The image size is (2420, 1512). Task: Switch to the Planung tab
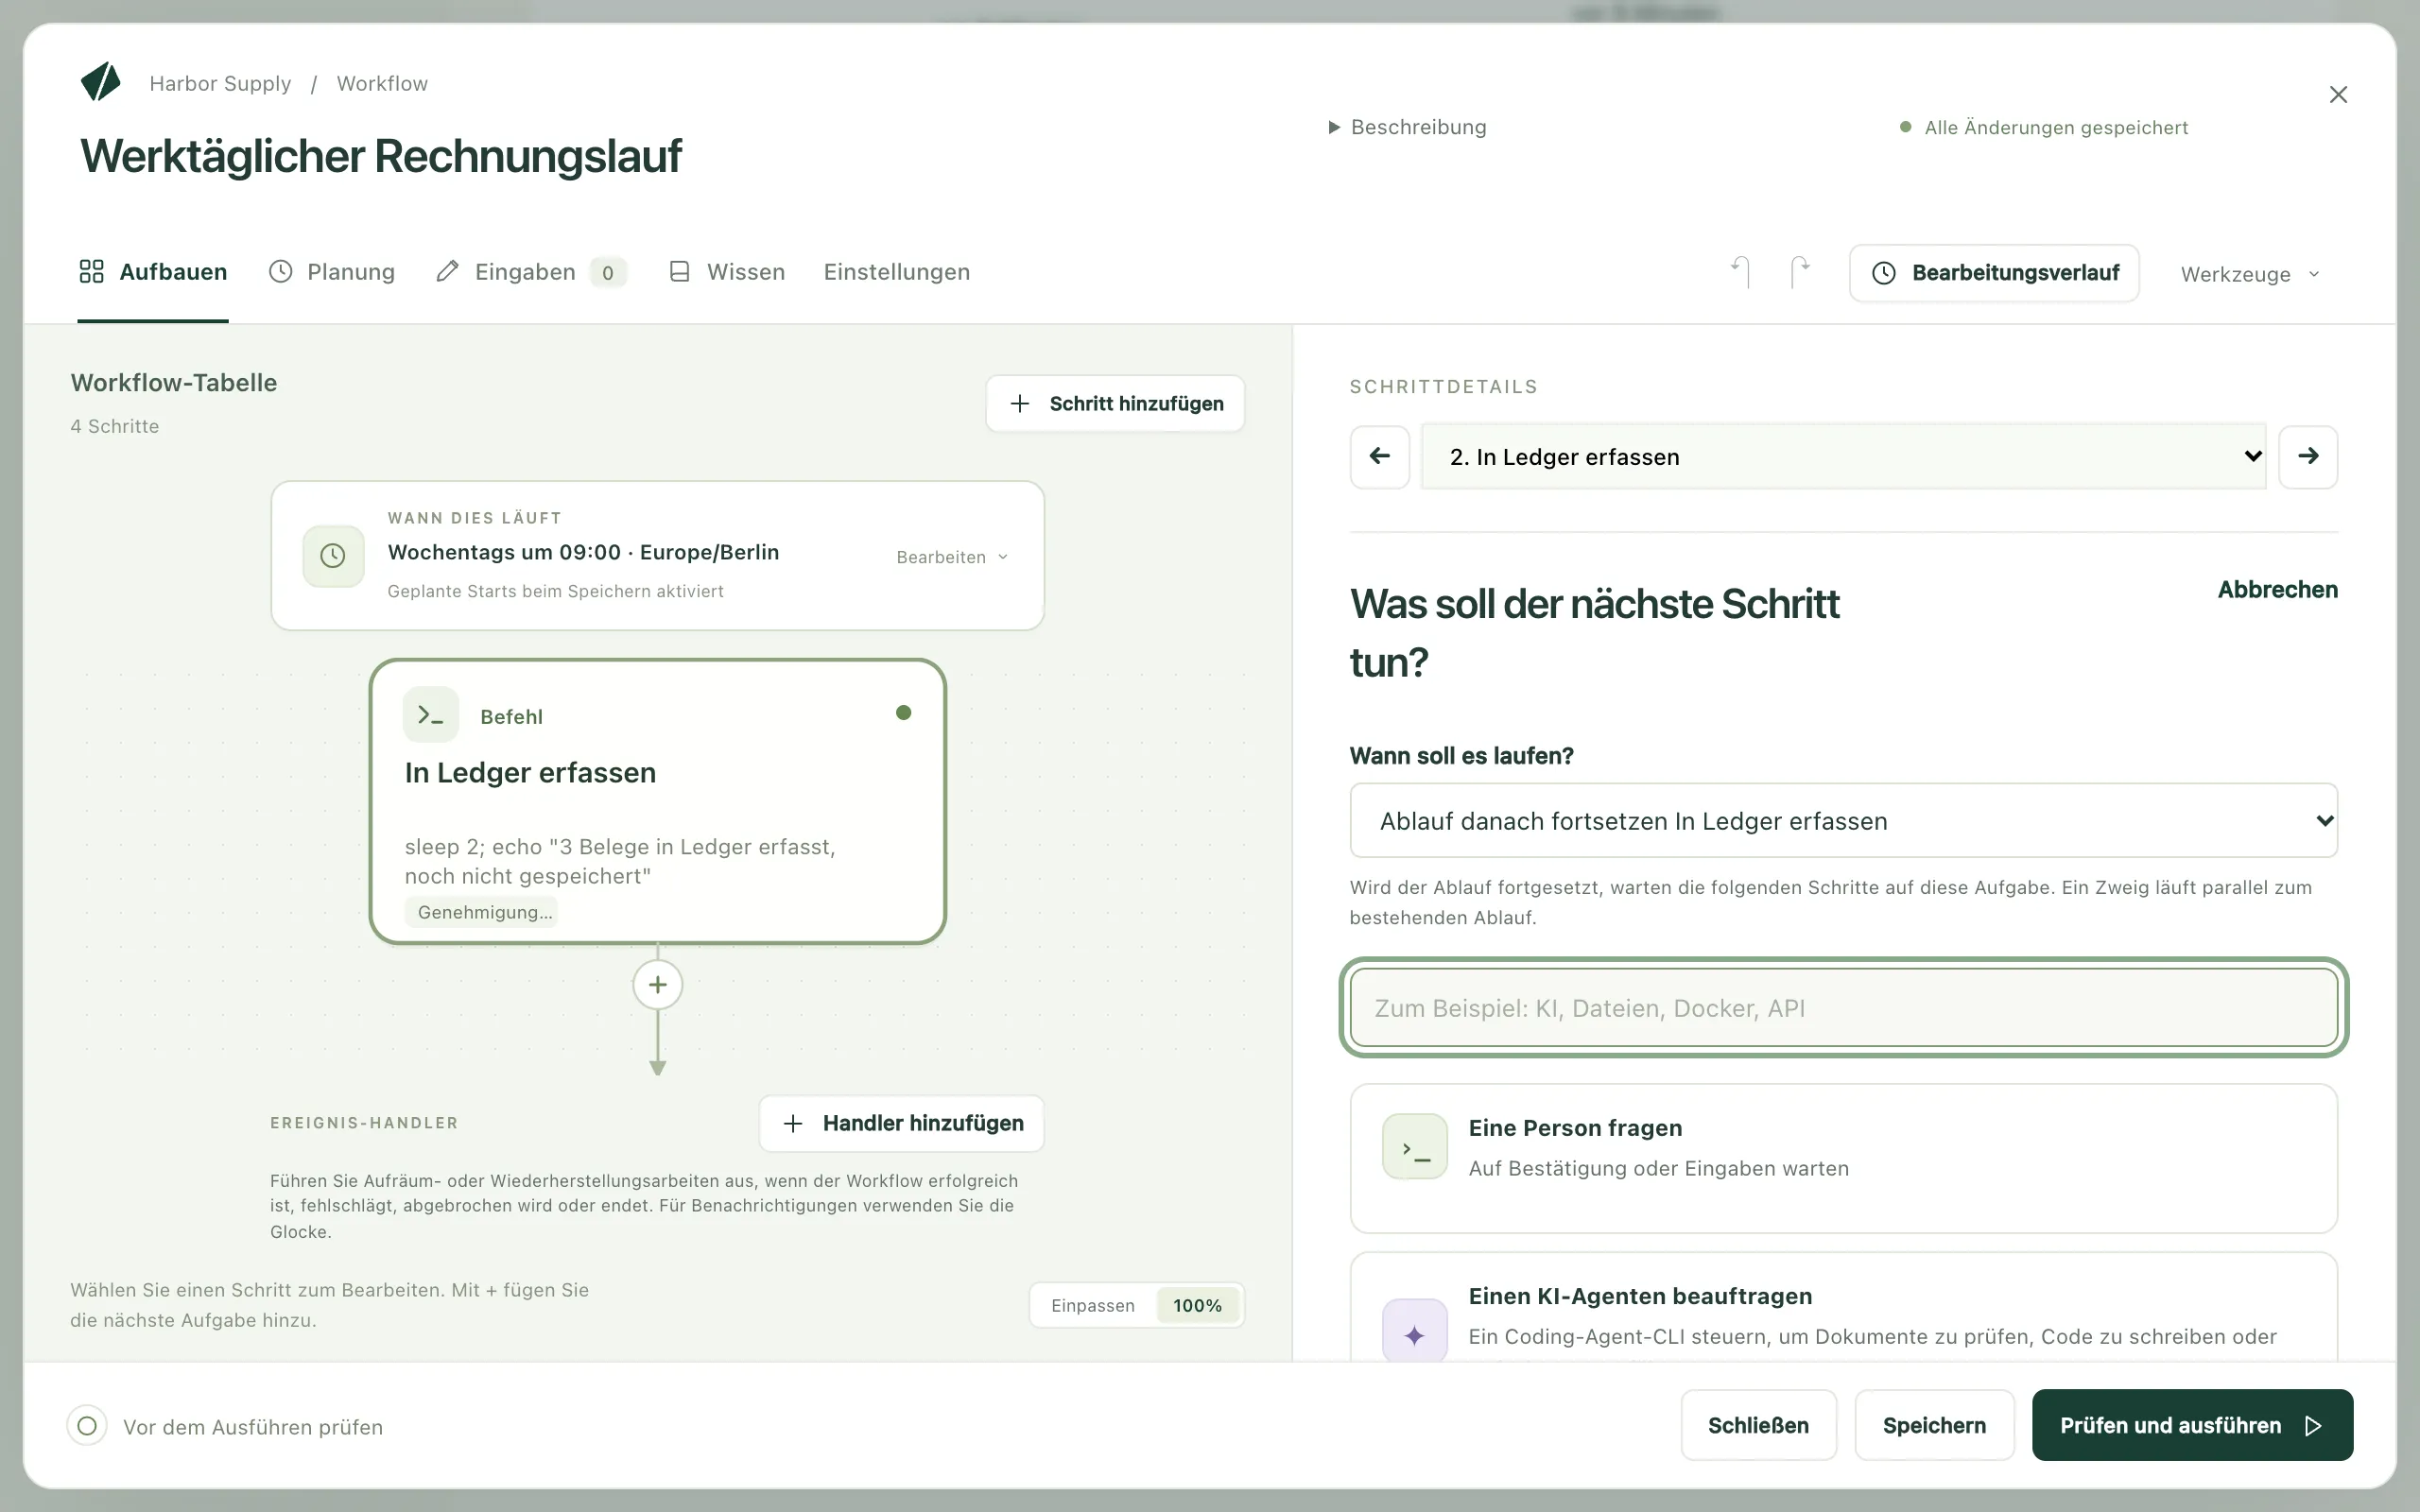pyautogui.click(x=332, y=272)
